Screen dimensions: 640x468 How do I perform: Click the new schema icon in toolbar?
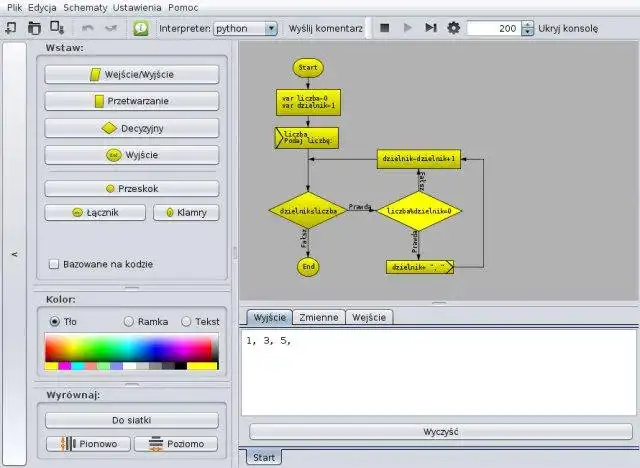pos(11,28)
